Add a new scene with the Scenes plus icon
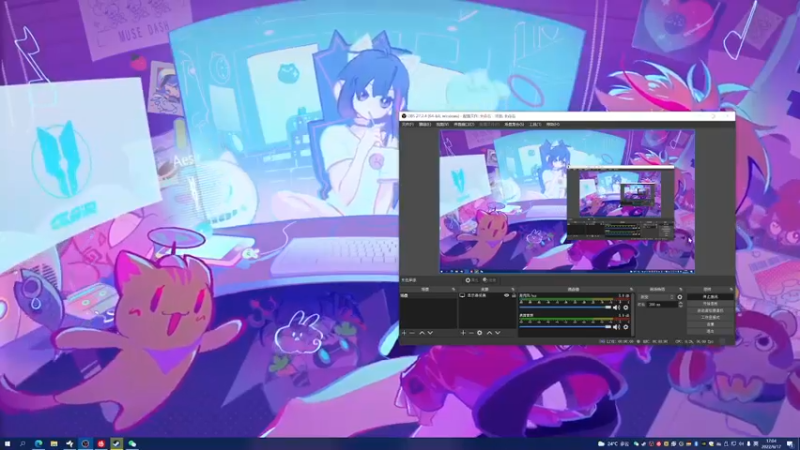The image size is (800, 450). [404, 333]
